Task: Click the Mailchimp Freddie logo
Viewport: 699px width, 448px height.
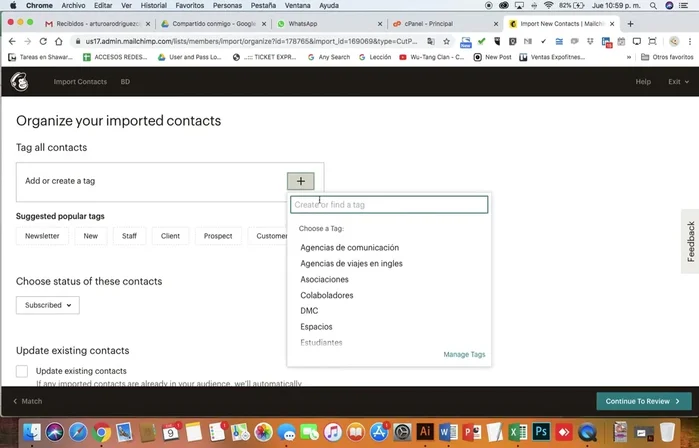Action: tap(20, 82)
